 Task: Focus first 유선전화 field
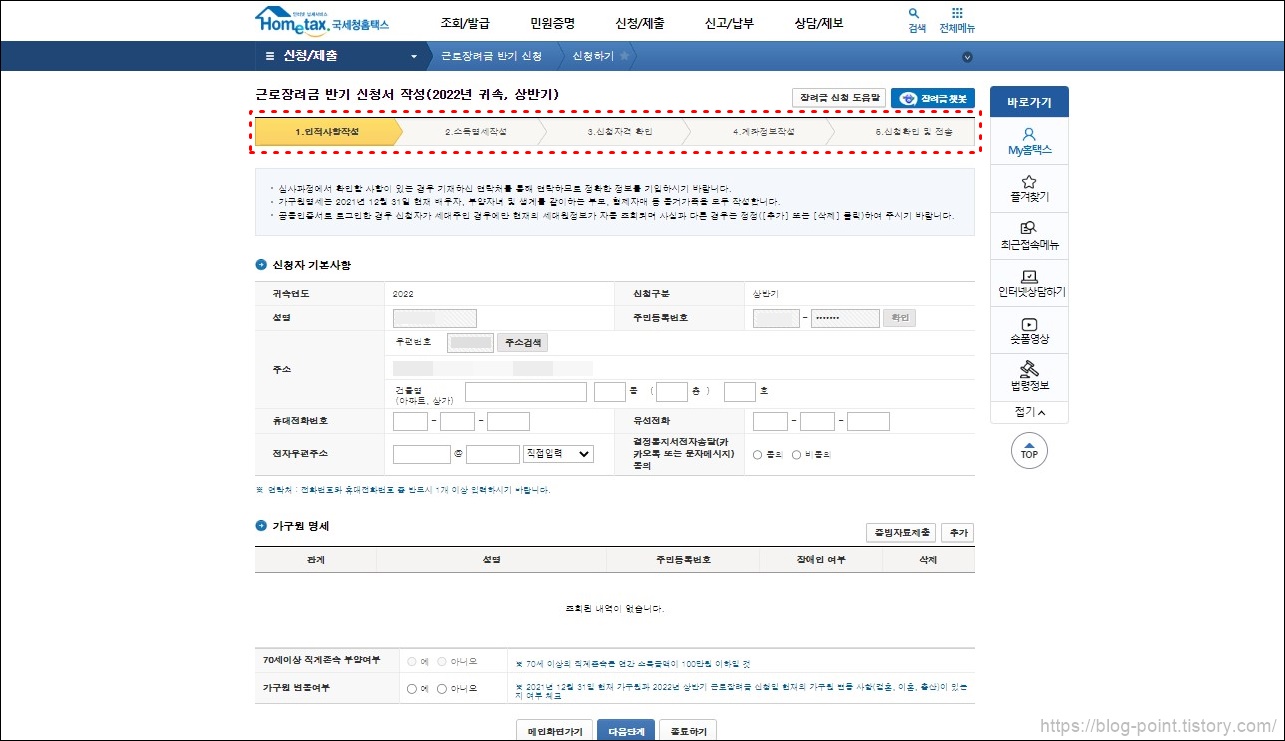[770, 421]
